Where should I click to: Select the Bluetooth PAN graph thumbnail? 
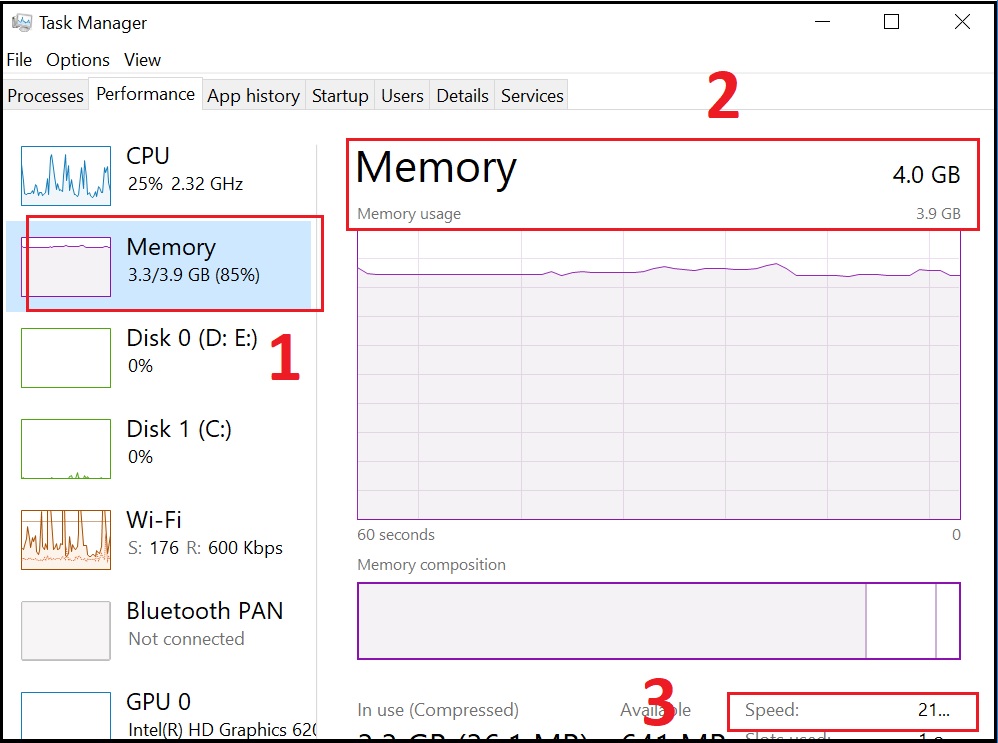click(66, 631)
